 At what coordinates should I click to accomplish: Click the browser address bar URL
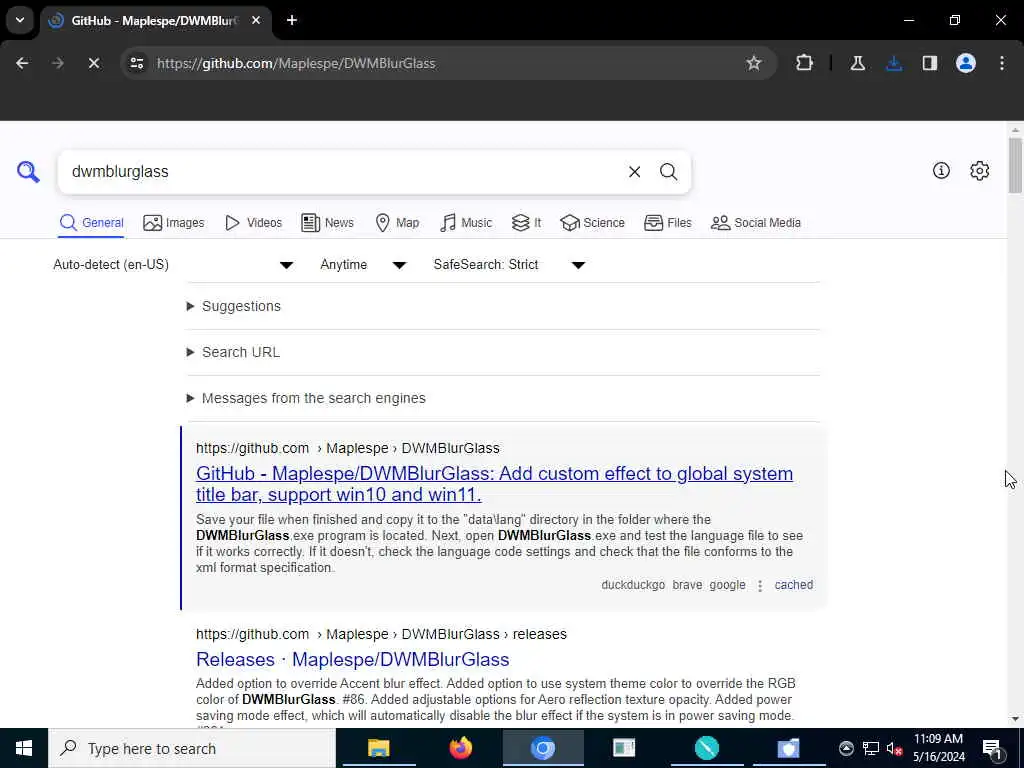(x=296, y=63)
